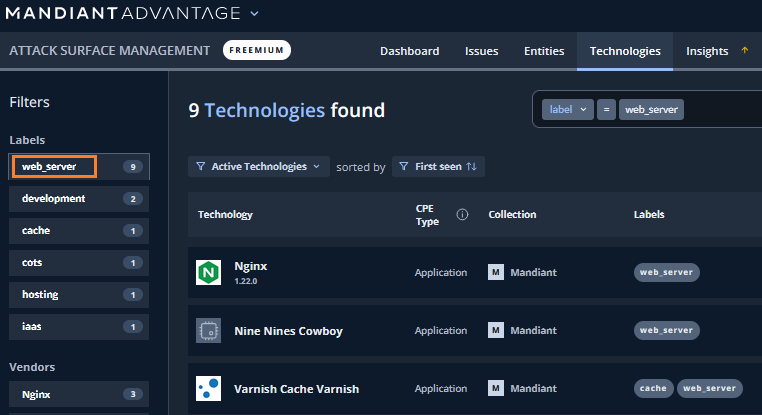Image resolution: width=762 pixels, height=415 pixels.
Task: Click the Mandiant collection icon in Nginx row
Action: (495, 272)
